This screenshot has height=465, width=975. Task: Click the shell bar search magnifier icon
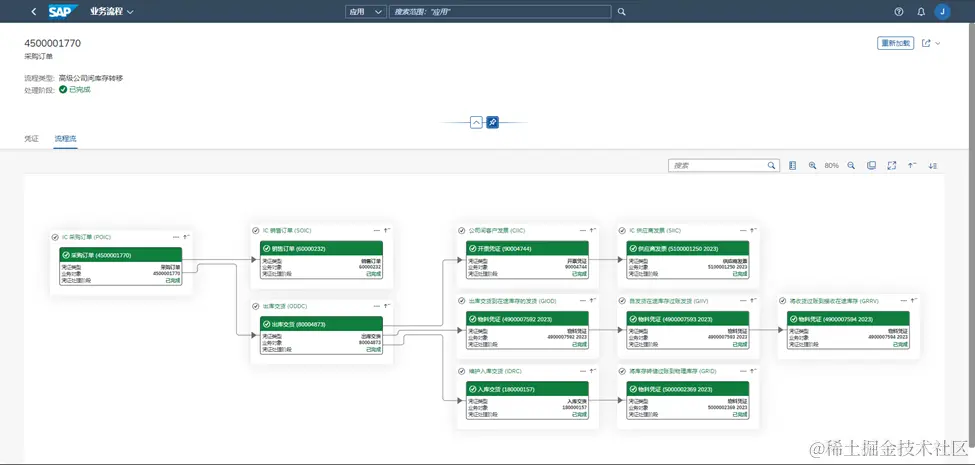click(621, 11)
